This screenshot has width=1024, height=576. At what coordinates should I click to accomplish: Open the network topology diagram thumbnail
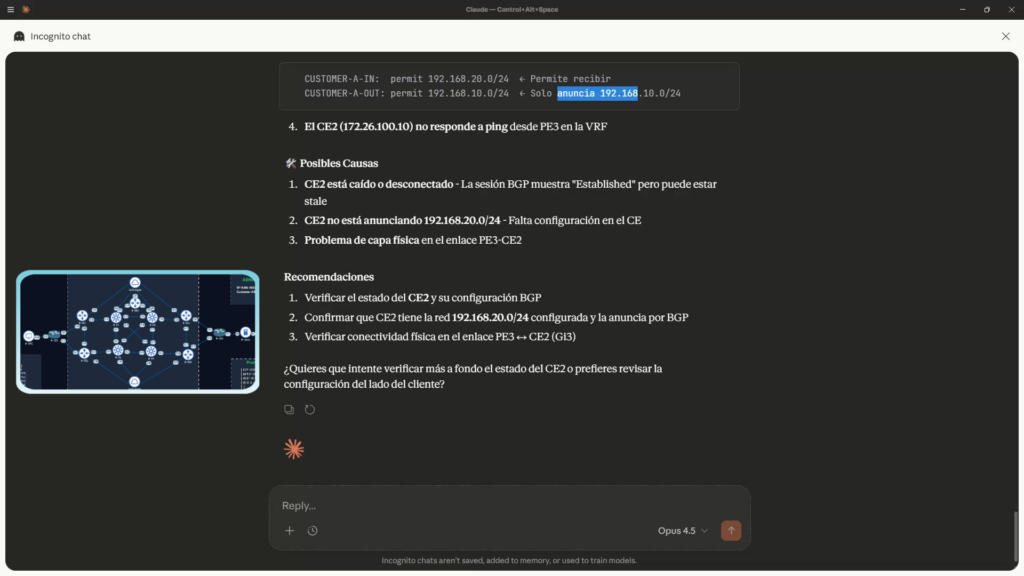(138, 331)
